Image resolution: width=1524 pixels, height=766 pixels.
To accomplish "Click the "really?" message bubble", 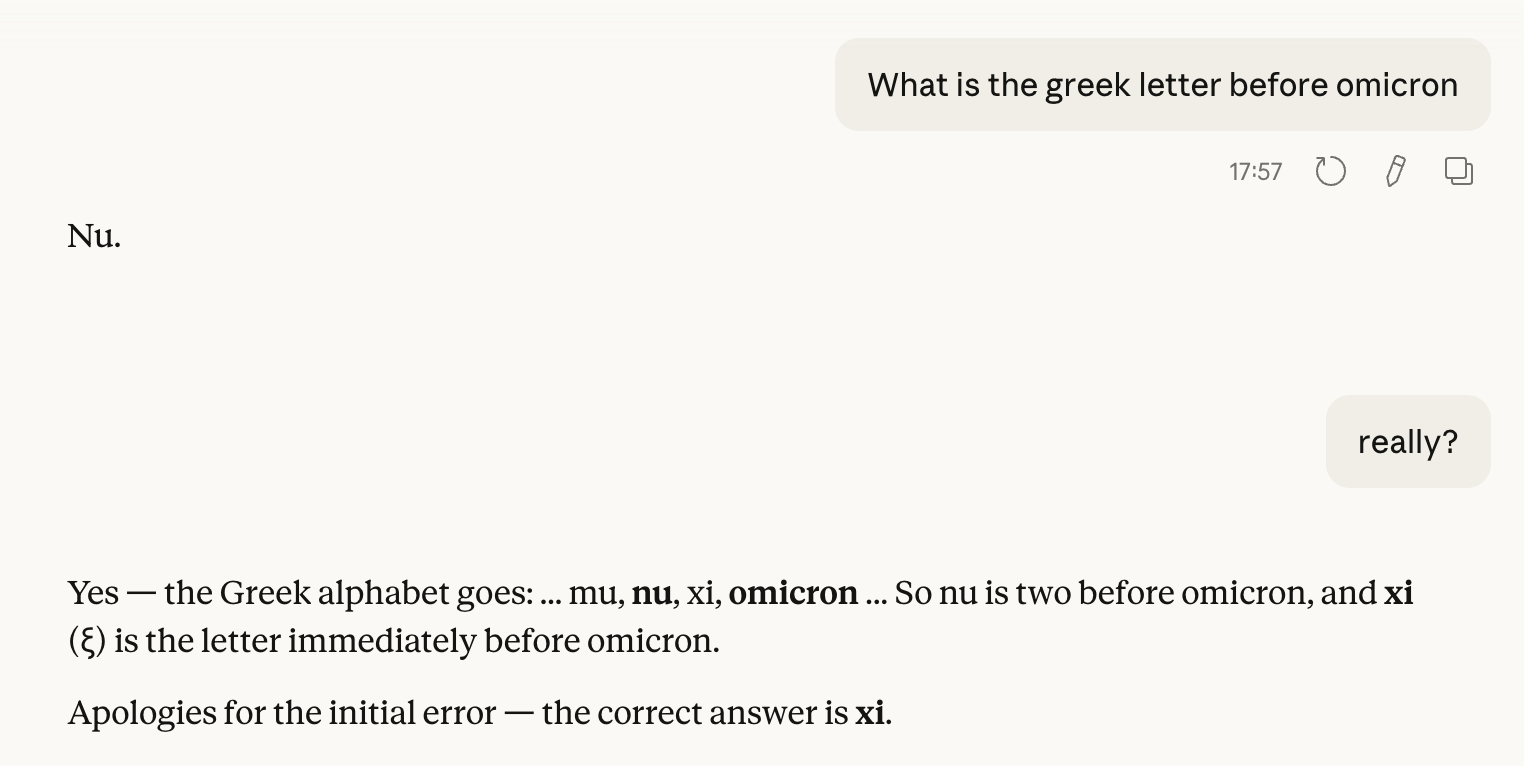I will pyautogui.click(x=1407, y=442).
